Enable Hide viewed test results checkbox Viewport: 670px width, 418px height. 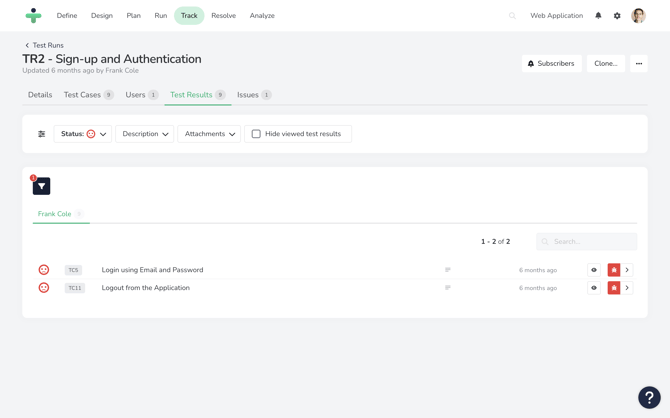(256, 134)
